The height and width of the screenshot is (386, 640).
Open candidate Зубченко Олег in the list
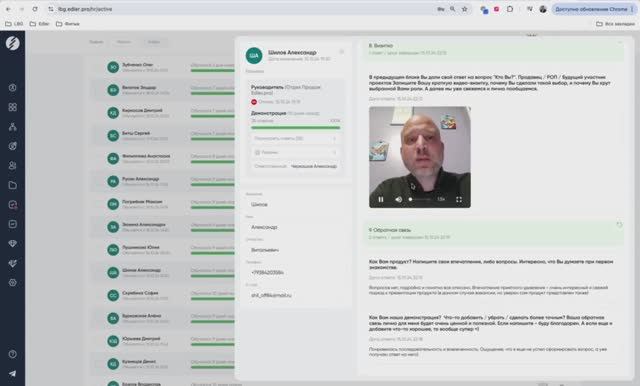[163, 67]
